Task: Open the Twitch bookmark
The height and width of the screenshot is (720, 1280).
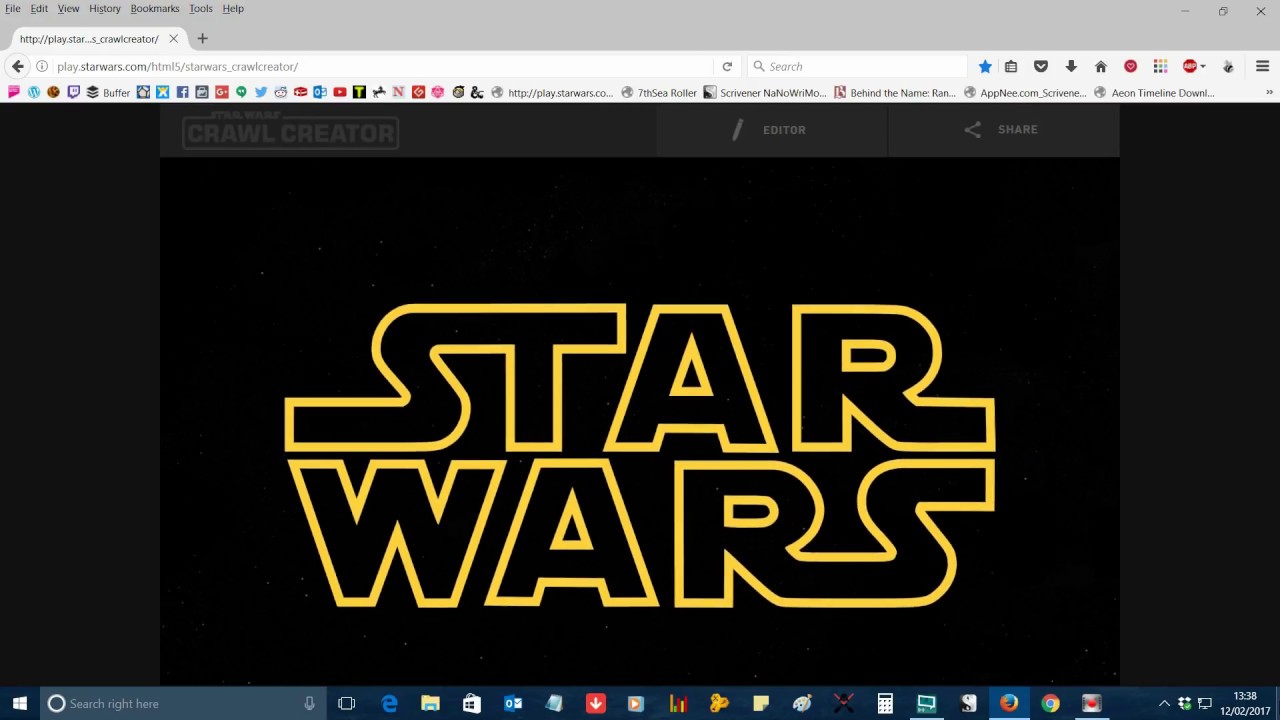Action: pos(73,92)
